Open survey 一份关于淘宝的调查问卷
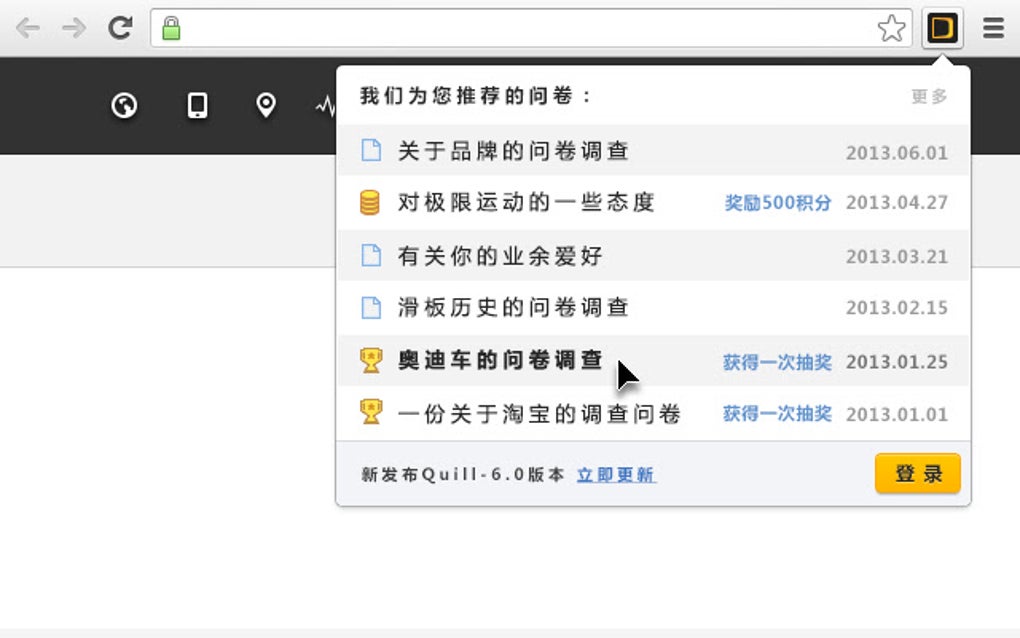Screen dimensions: 1020x638 click(539, 413)
